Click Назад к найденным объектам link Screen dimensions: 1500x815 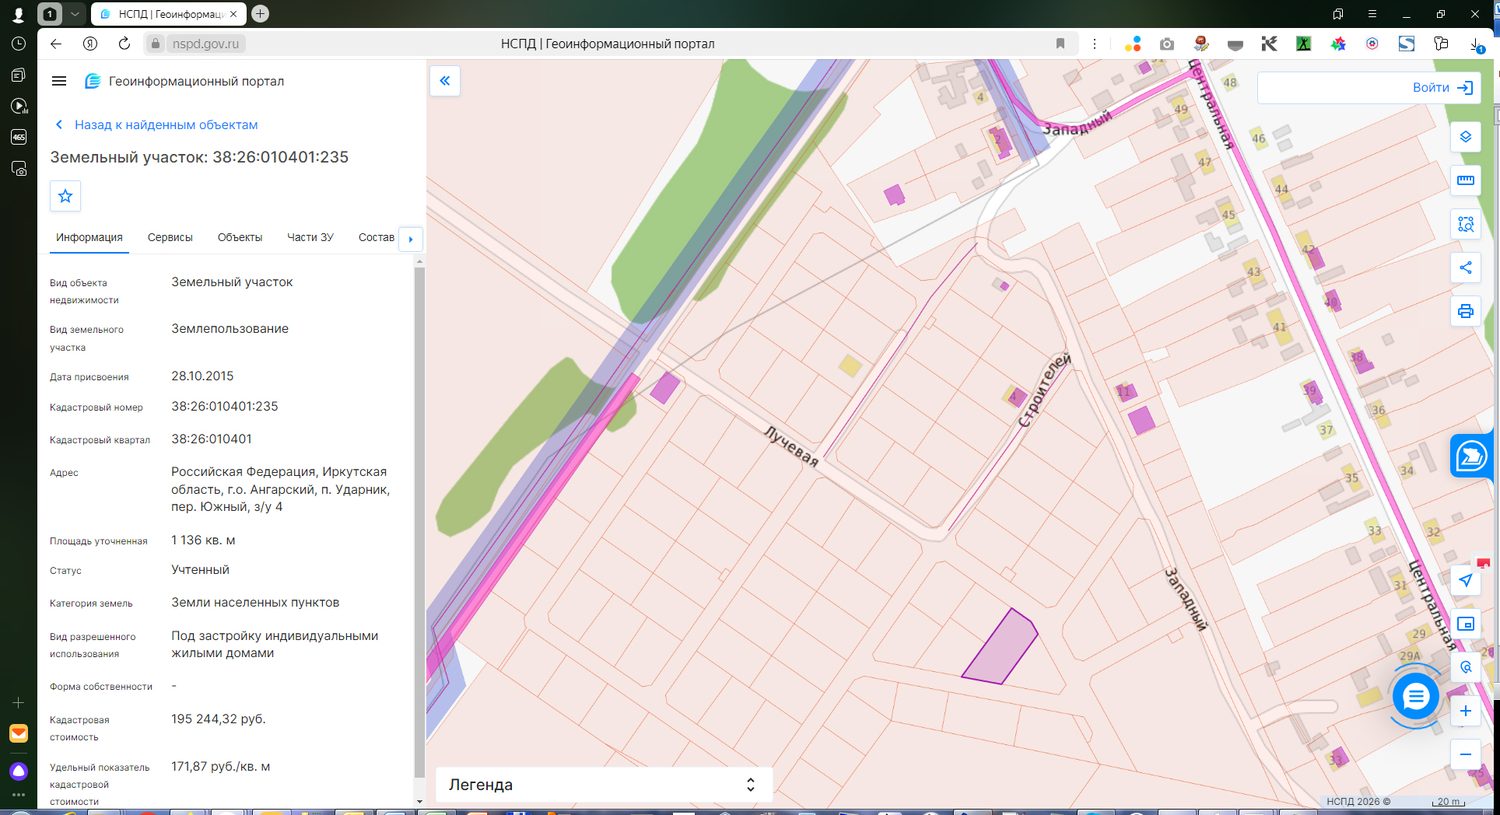156,125
